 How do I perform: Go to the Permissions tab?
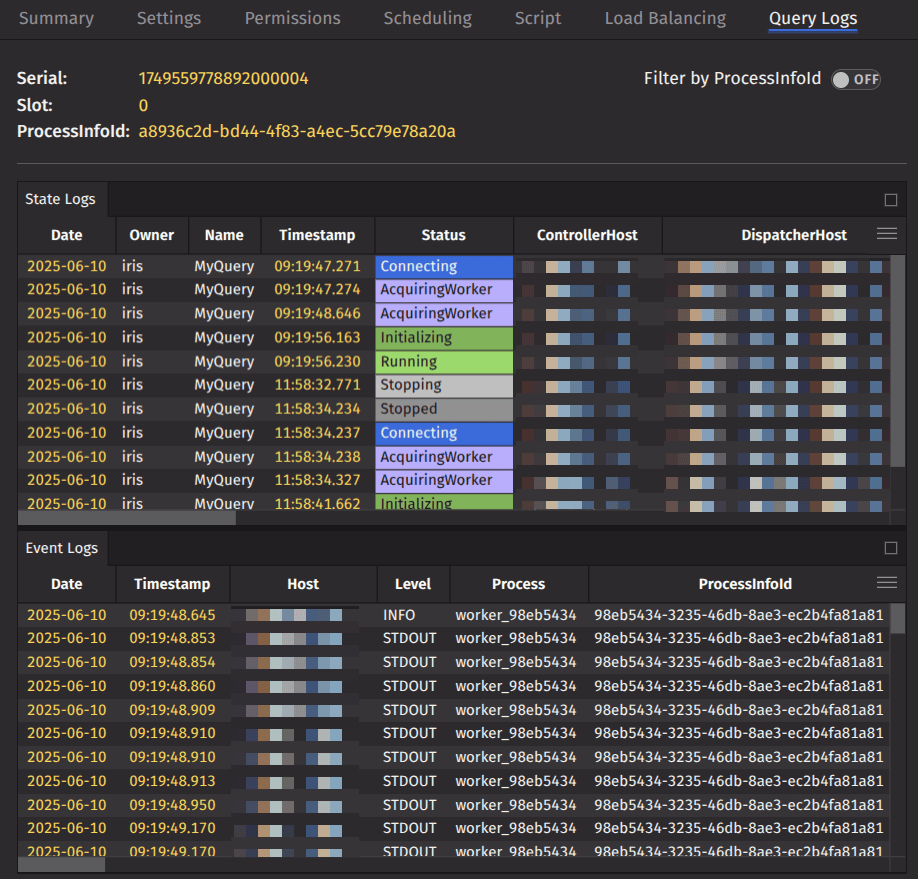click(x=292, y=18)
